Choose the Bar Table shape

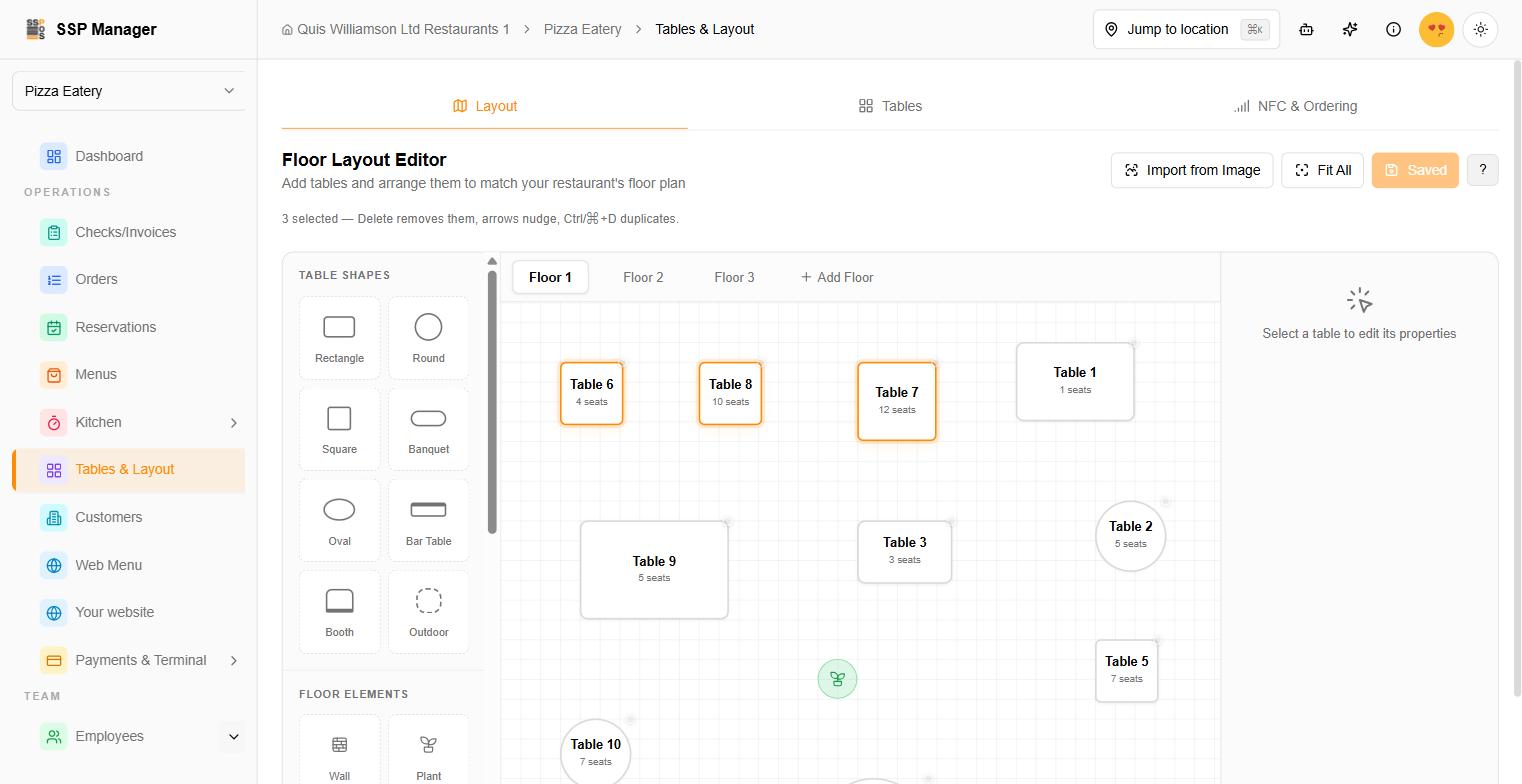coord(428,521)
